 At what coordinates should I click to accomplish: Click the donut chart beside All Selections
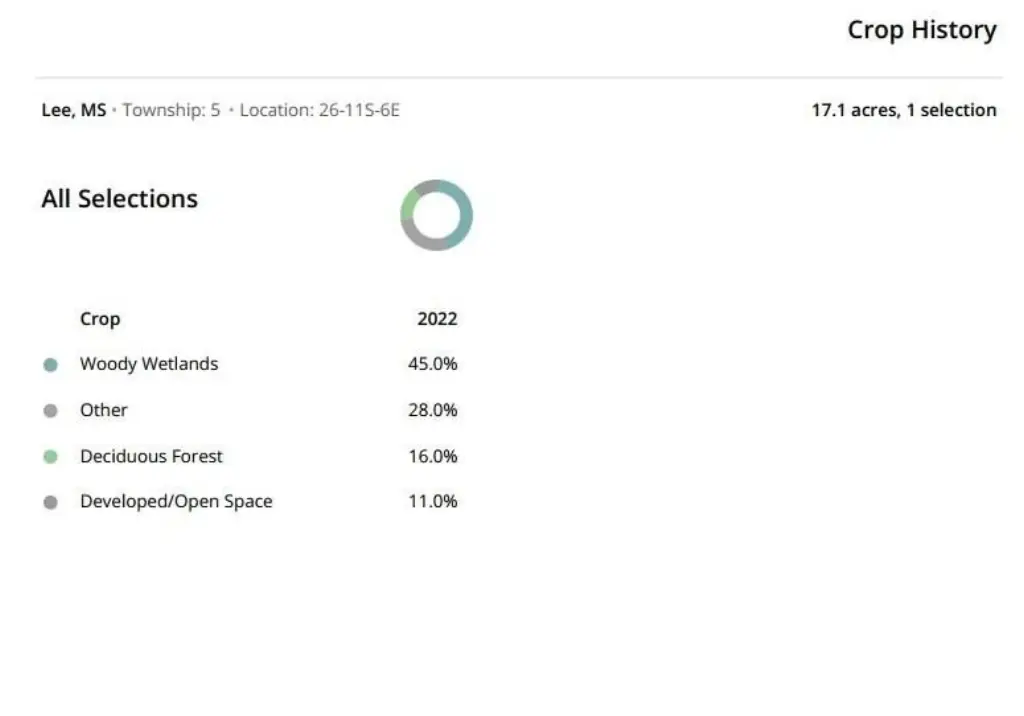coord(436,215)
